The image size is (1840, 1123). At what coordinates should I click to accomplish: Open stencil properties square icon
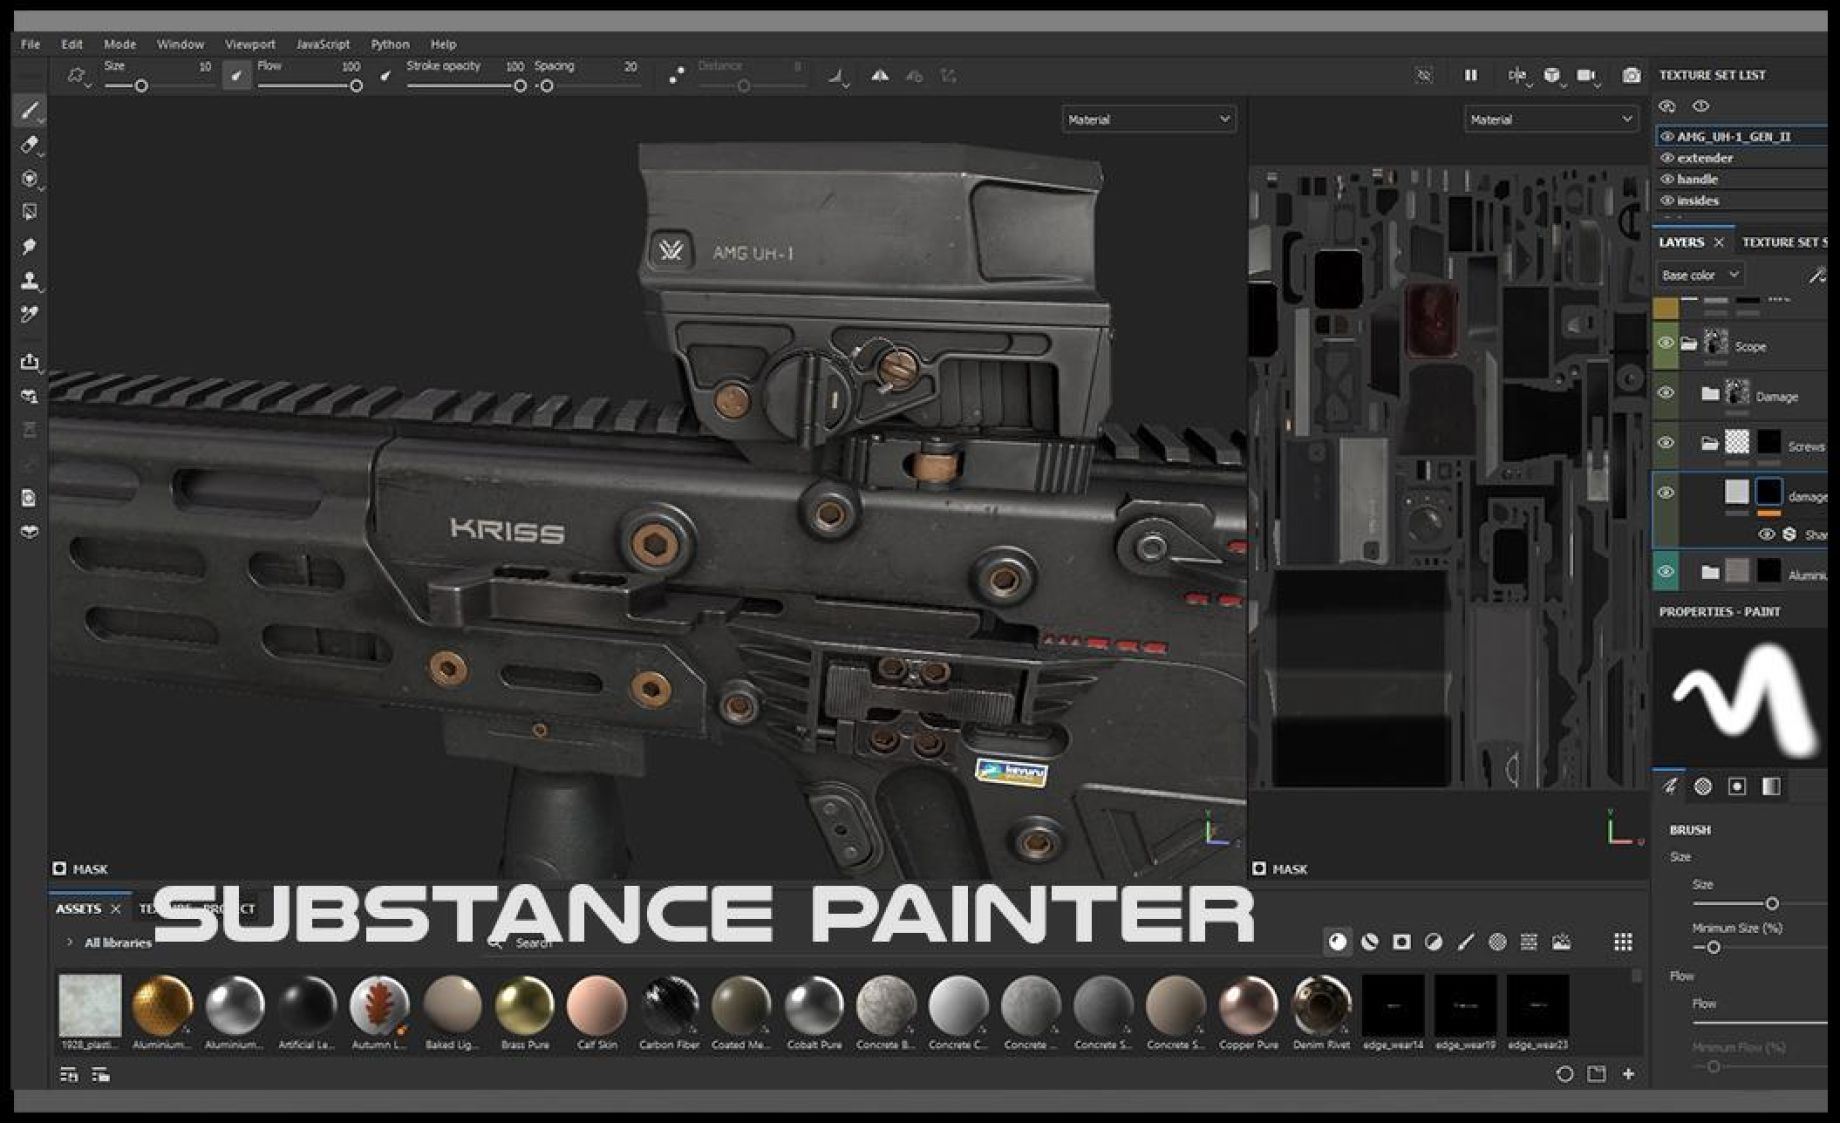click(x=1737, y=786)
